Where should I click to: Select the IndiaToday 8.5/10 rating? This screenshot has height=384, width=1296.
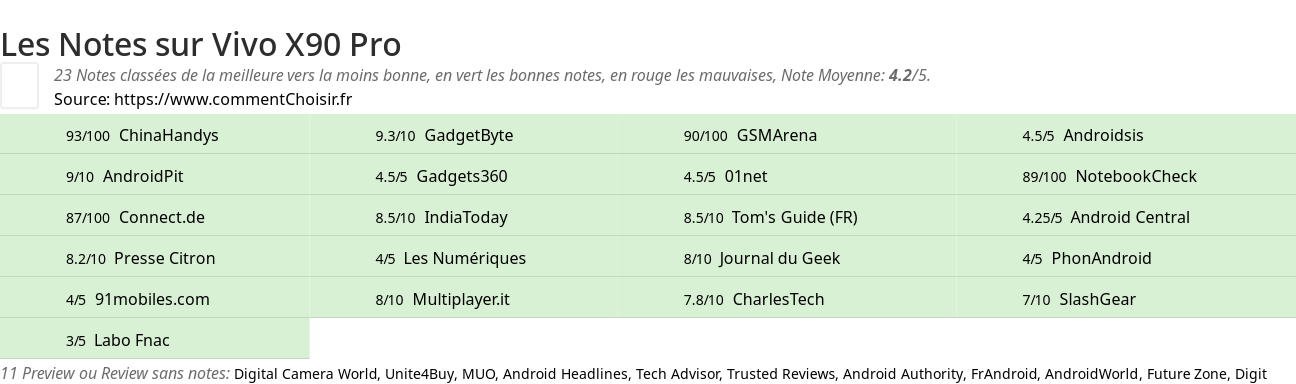point(464,217)
